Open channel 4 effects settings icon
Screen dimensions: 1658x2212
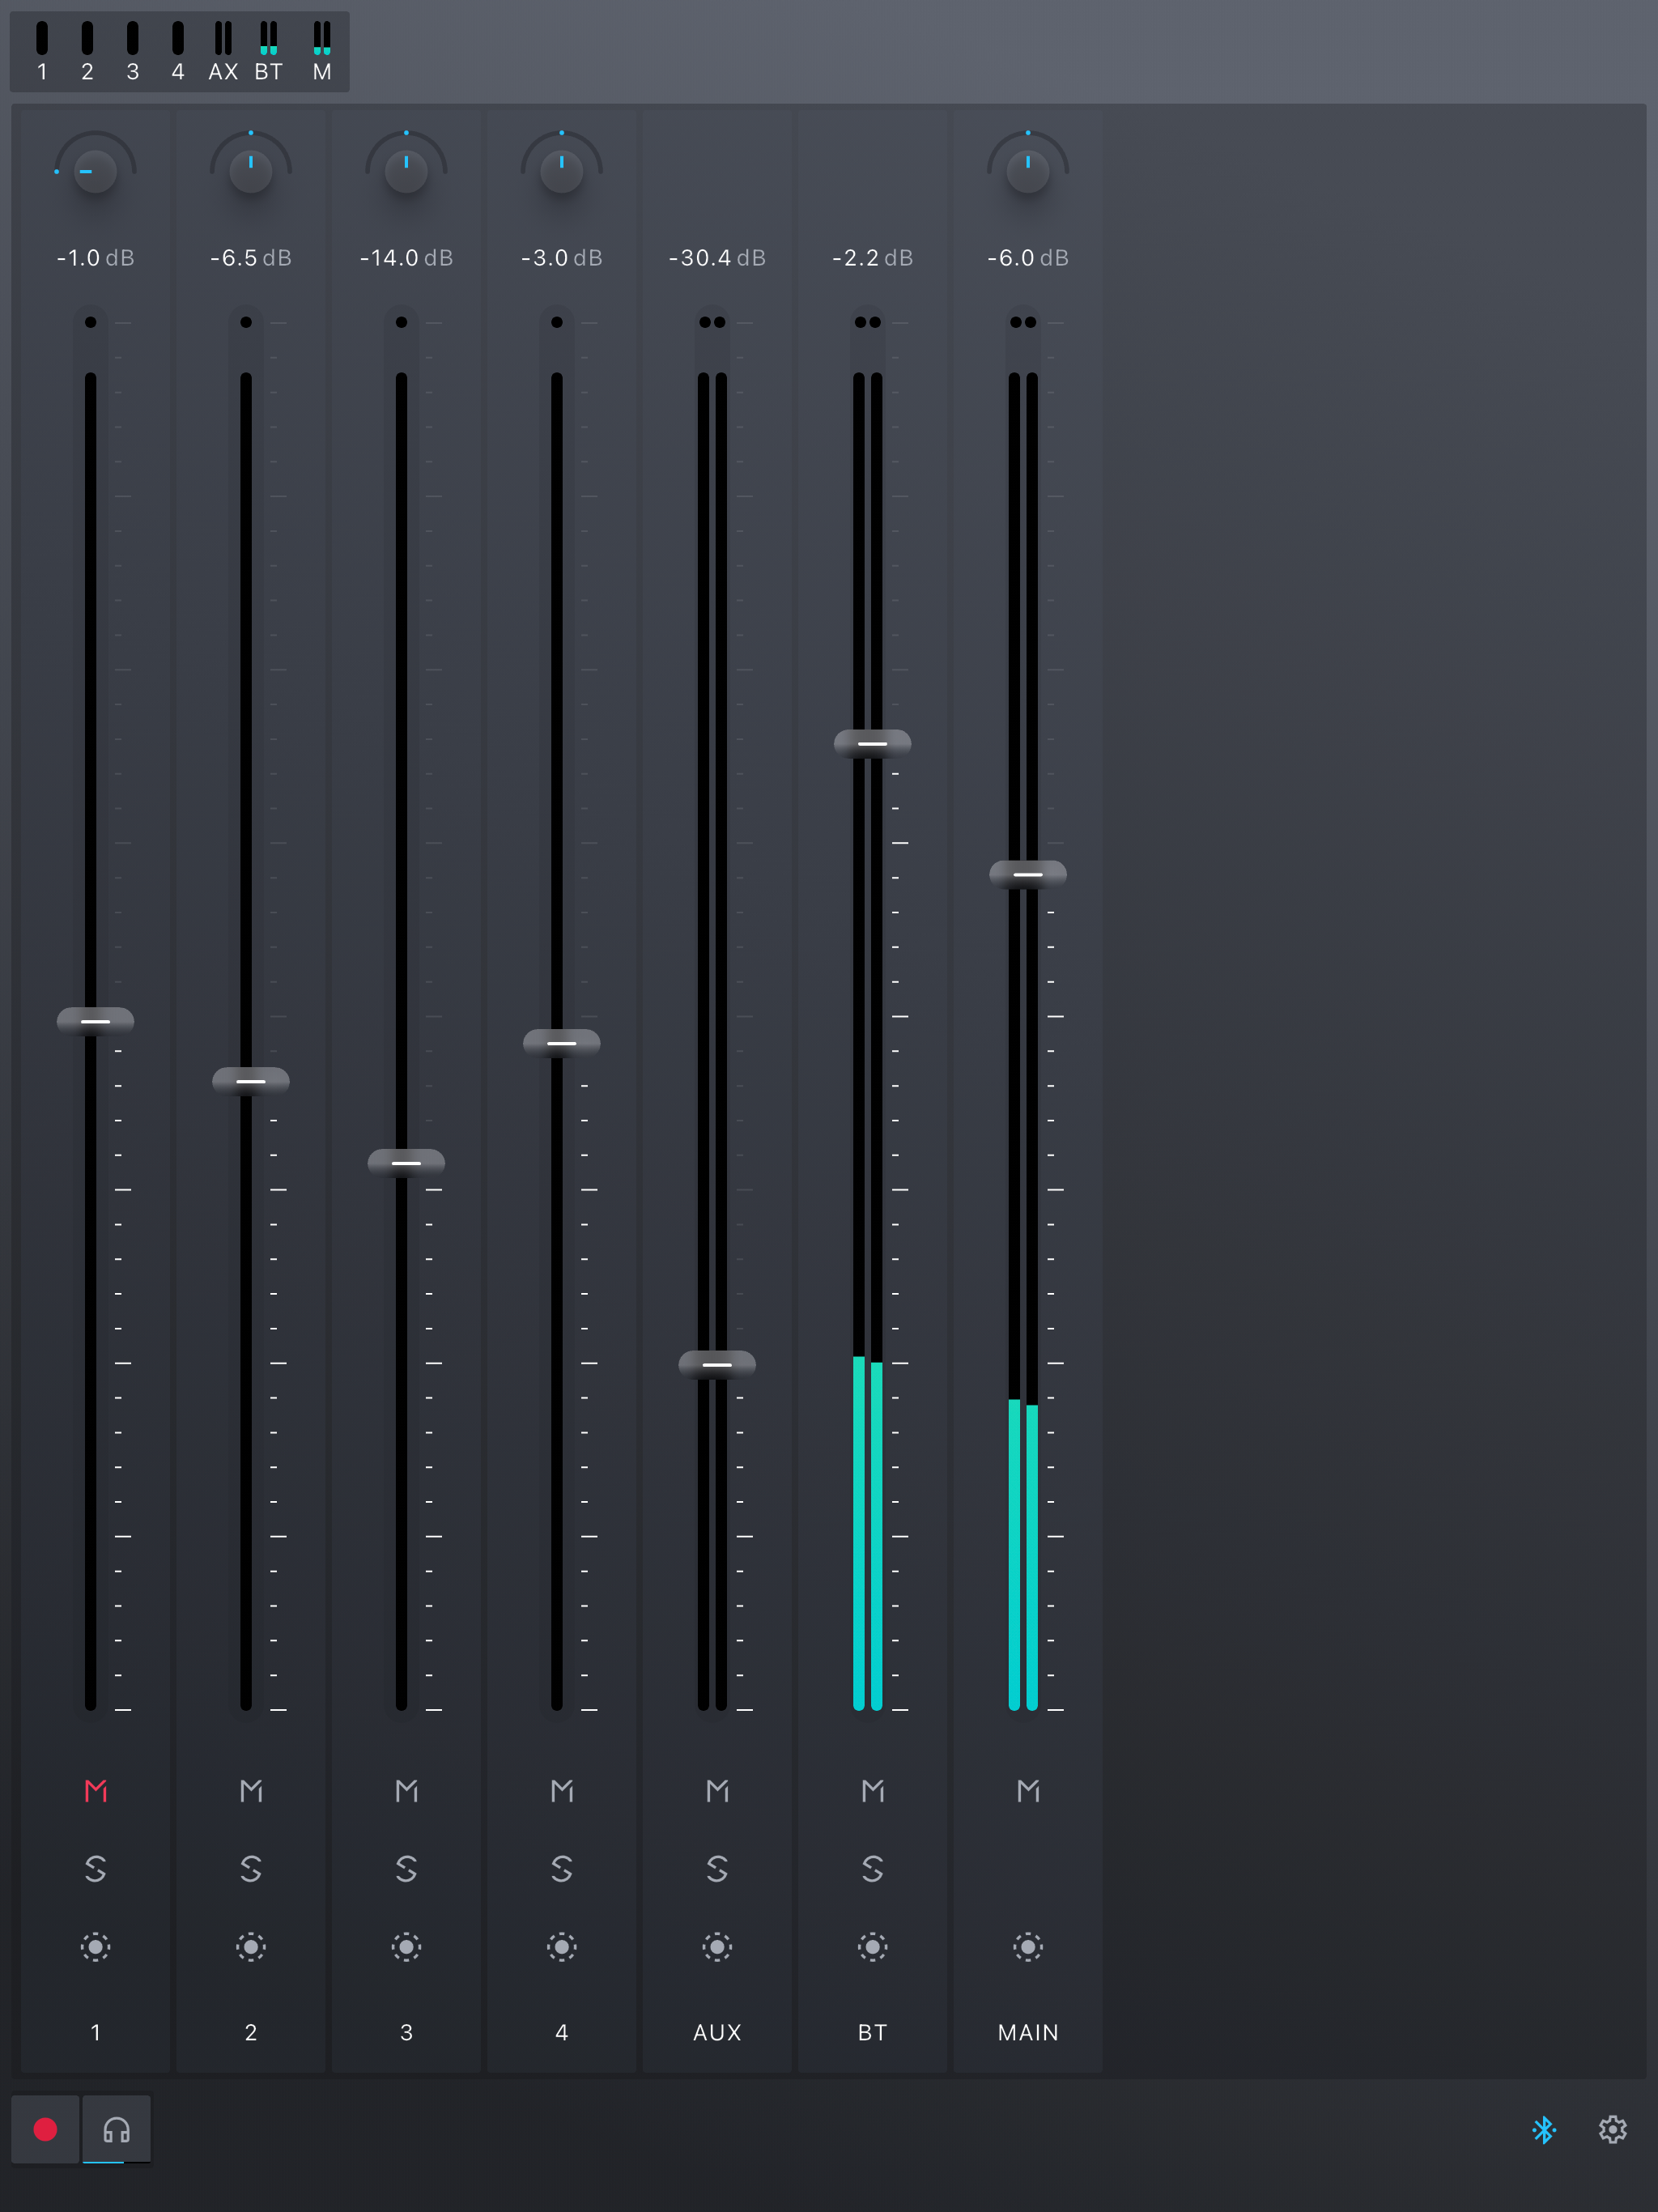(562, 1946)
